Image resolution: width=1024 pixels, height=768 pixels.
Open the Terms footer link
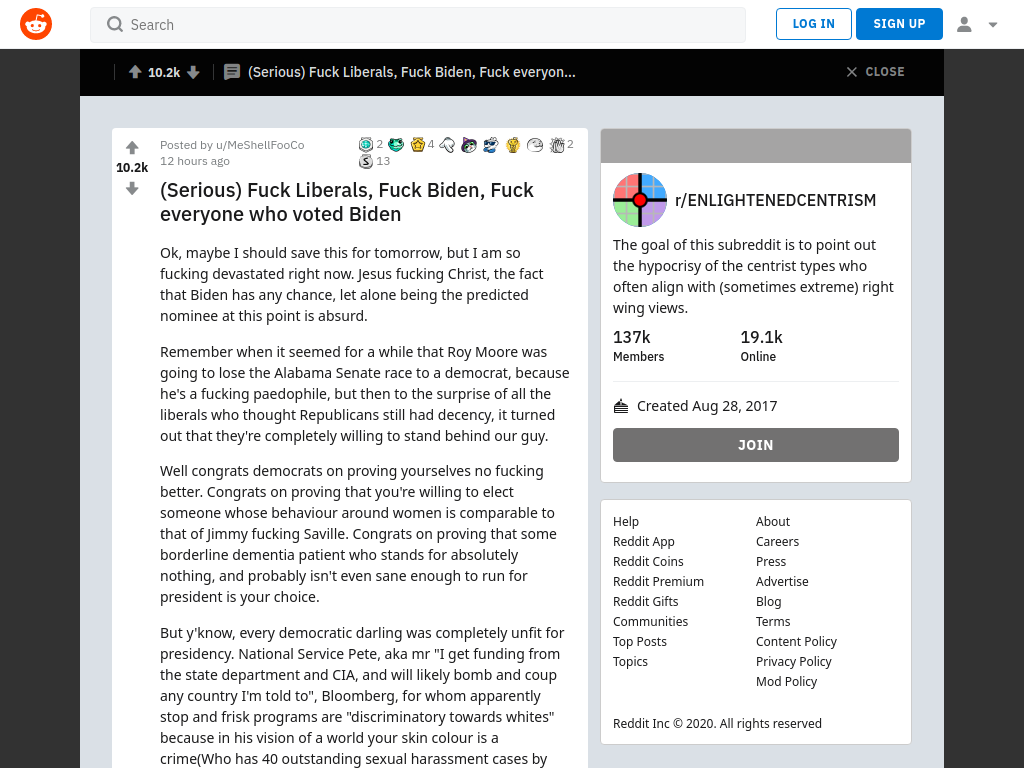pyautogui.click(x=773, y=622)
